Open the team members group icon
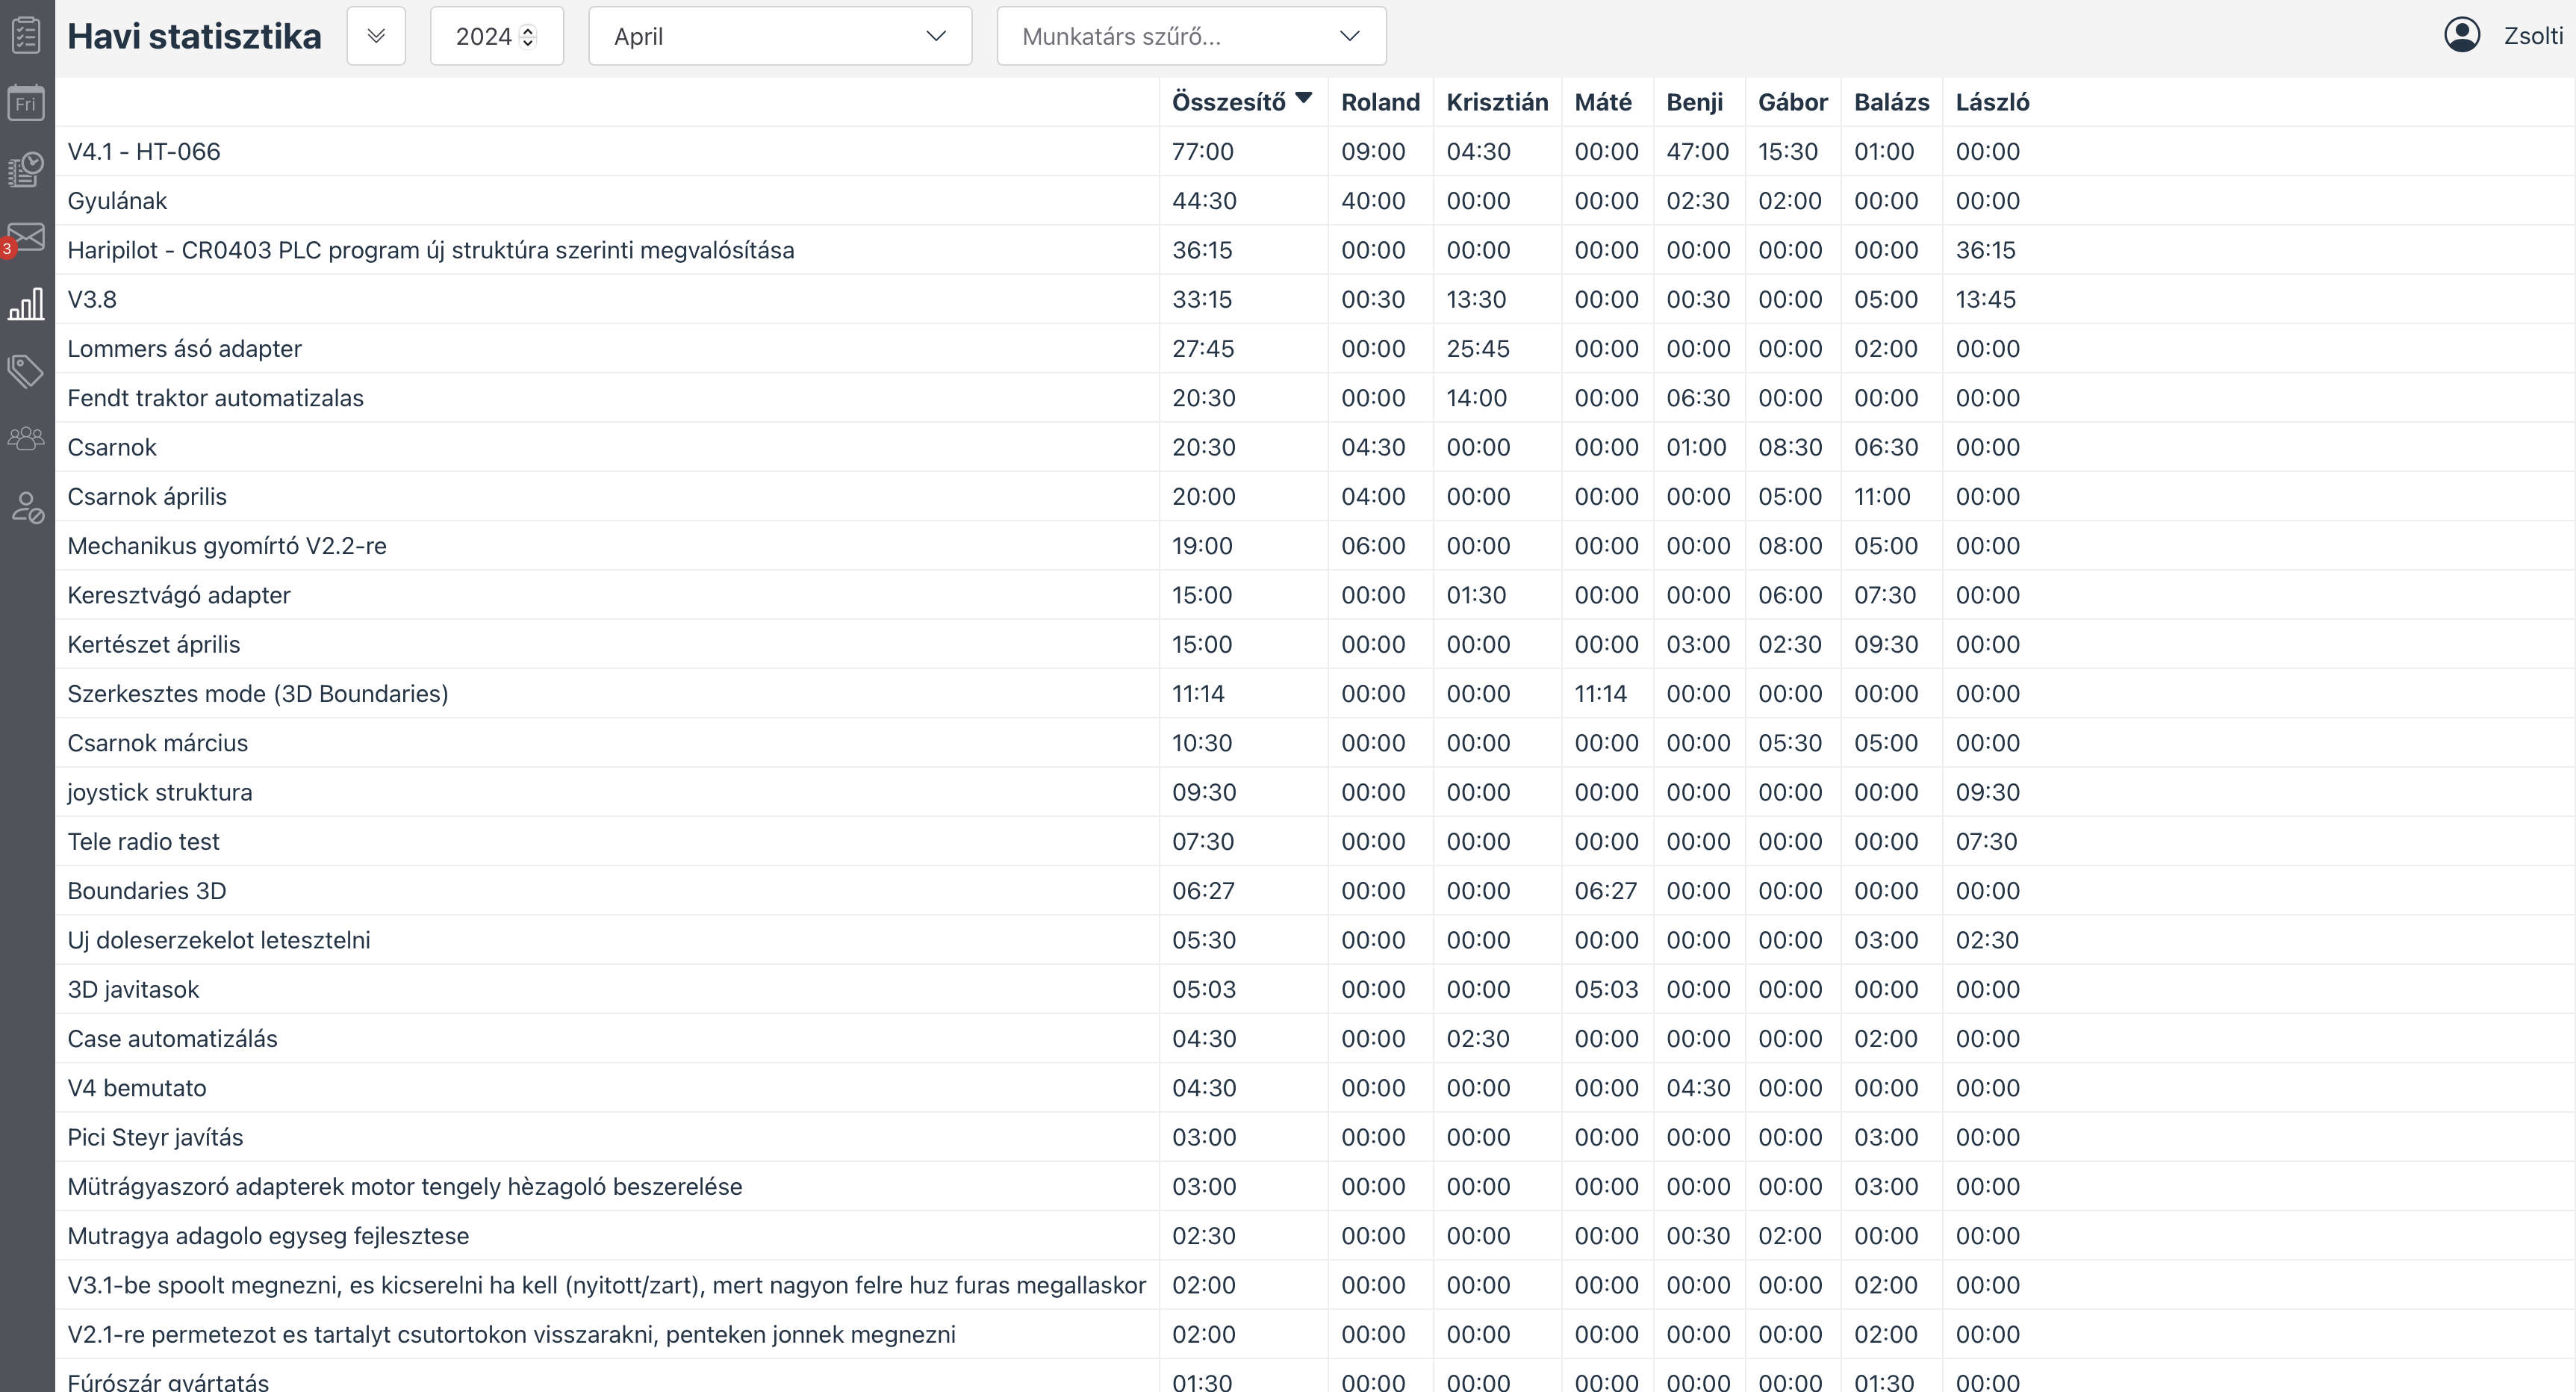Screen dimensions: 2576x1392 pos(26,439)
